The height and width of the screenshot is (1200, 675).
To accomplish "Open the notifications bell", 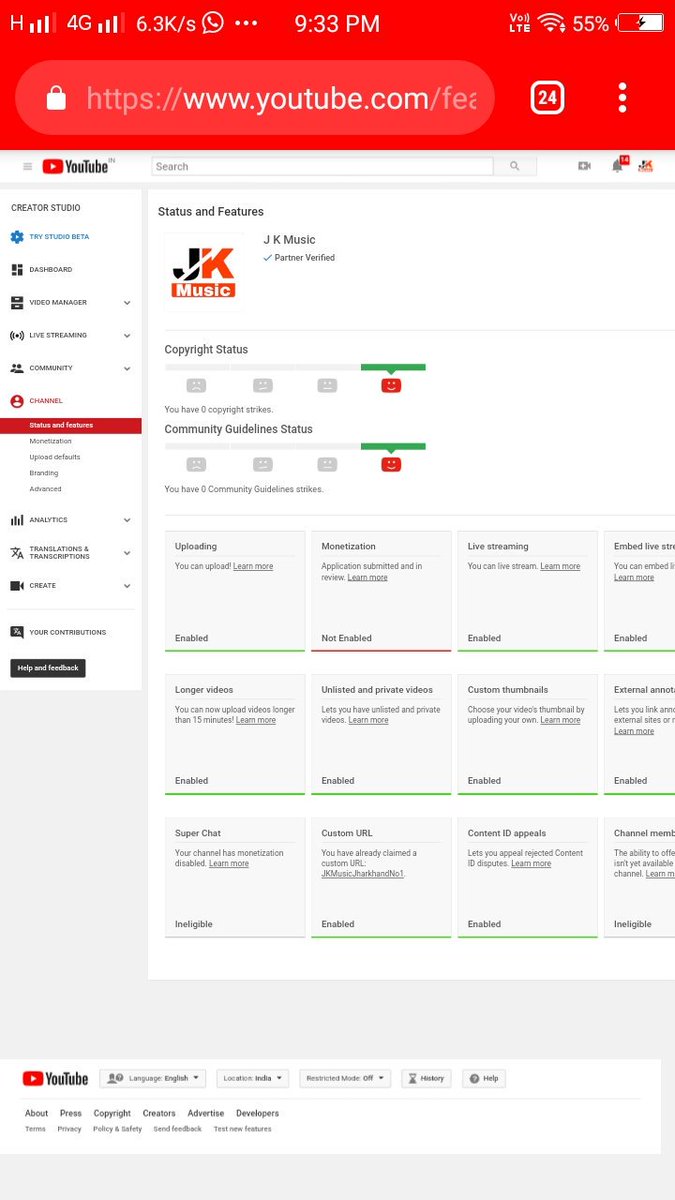I will (x=618, y=166).
